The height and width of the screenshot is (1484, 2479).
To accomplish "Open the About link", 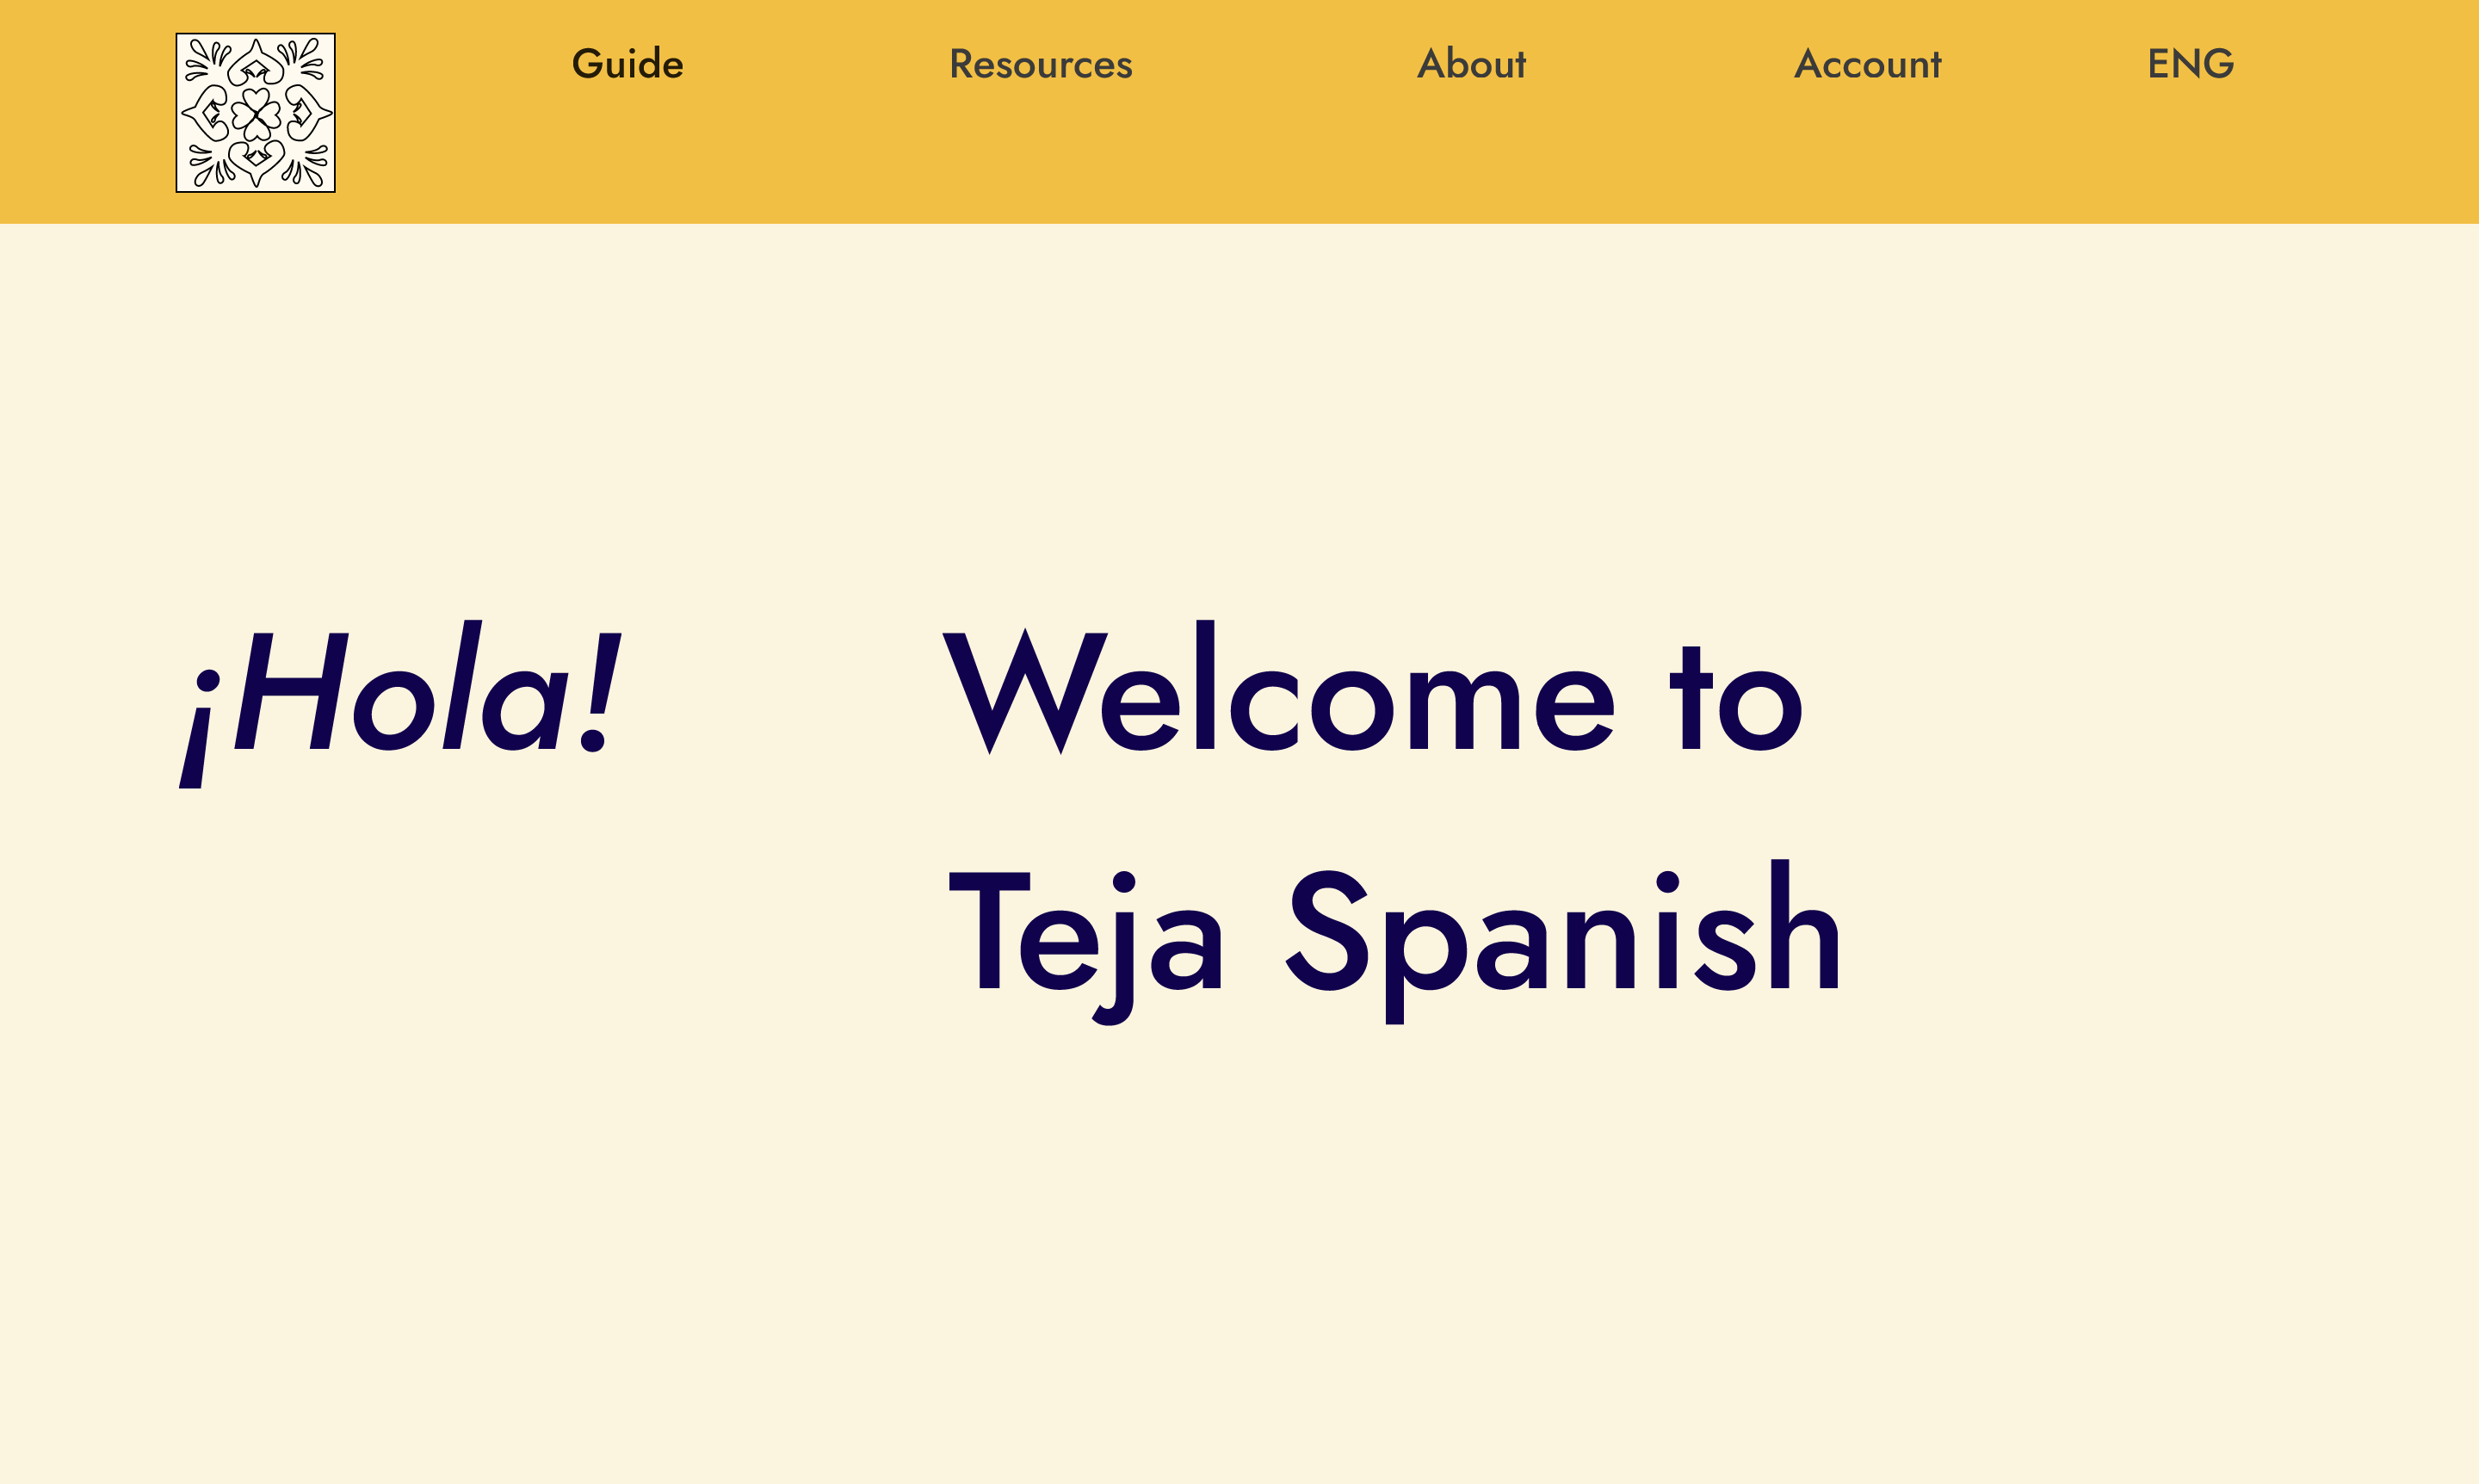I will [1471, 64].
